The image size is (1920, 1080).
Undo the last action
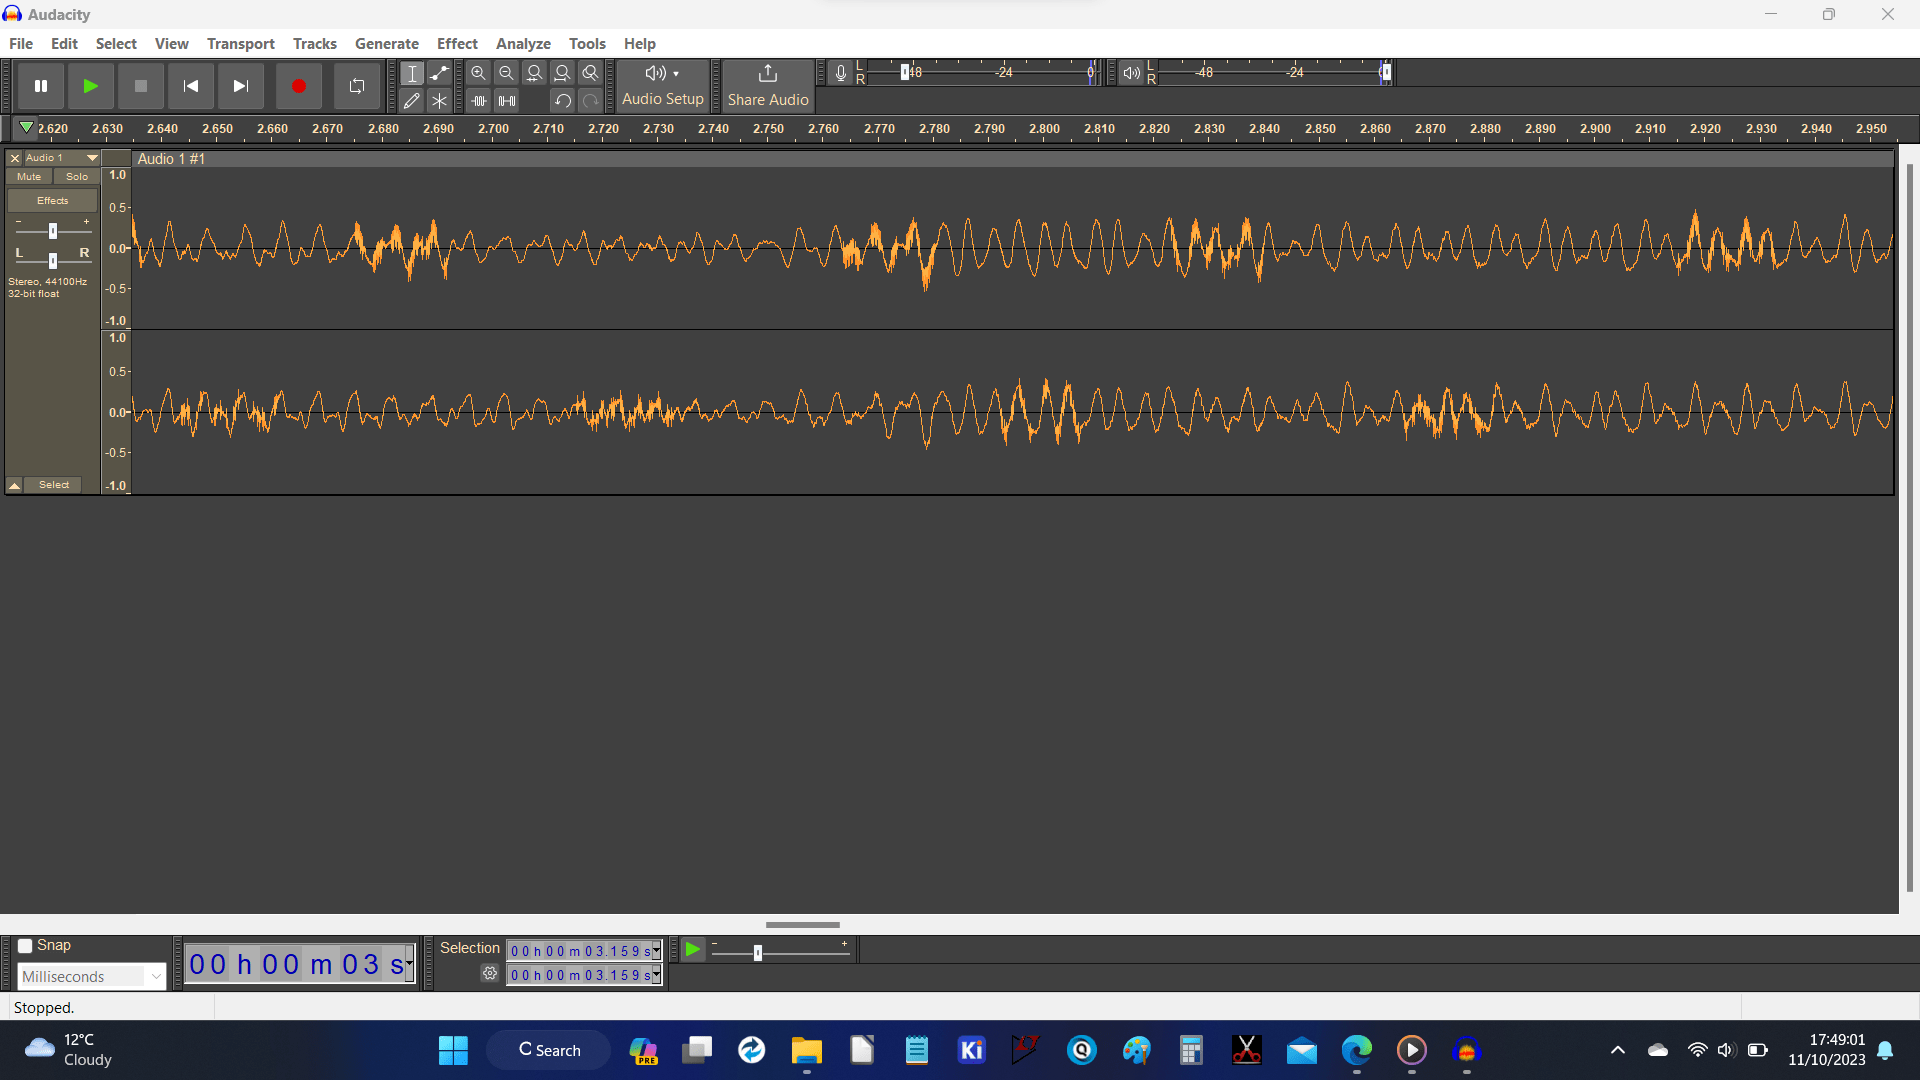(x=563, y=101)
